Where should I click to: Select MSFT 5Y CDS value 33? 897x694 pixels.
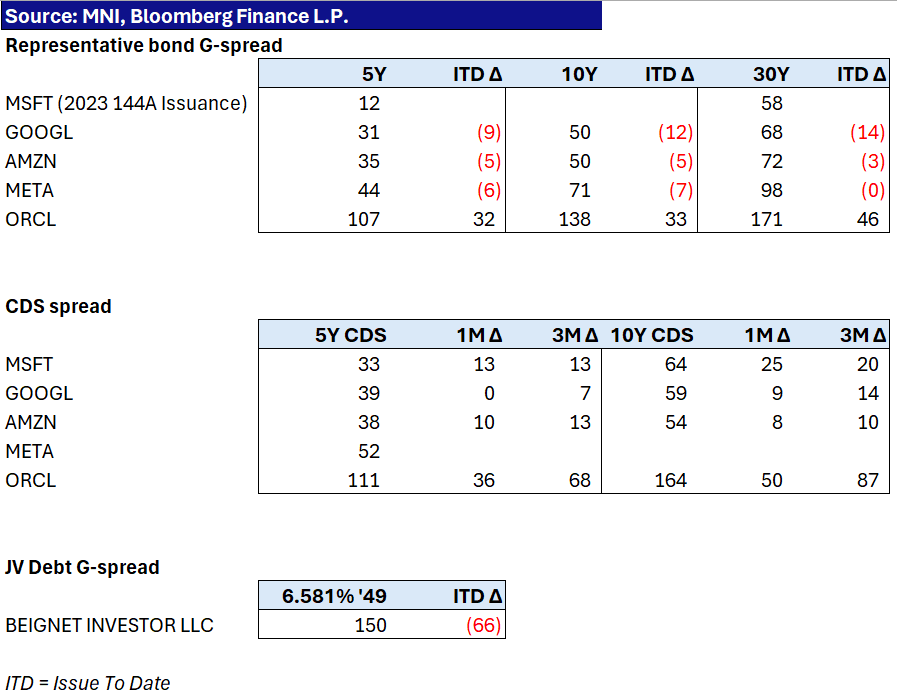point(369,364)
